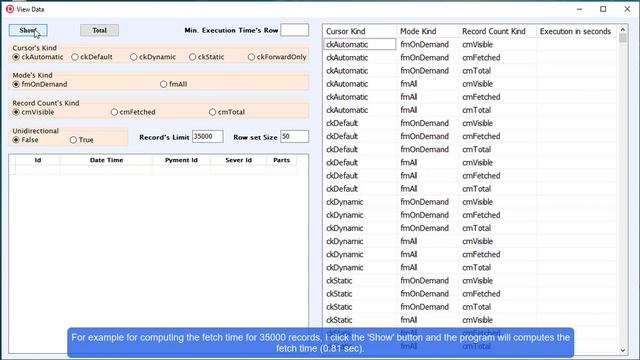Click the Pyment Id column header
The image size is (640, 360).
181,160
